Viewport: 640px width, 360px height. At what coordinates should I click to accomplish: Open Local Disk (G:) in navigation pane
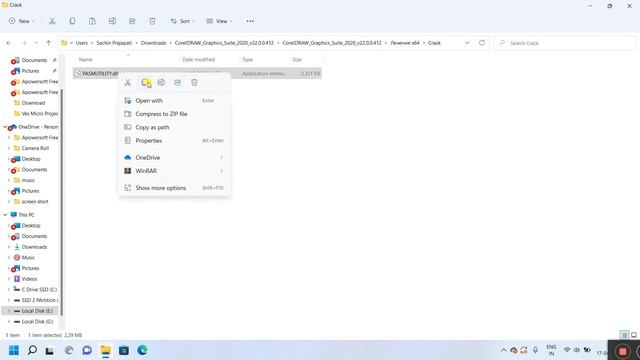(x=37, y=322)
